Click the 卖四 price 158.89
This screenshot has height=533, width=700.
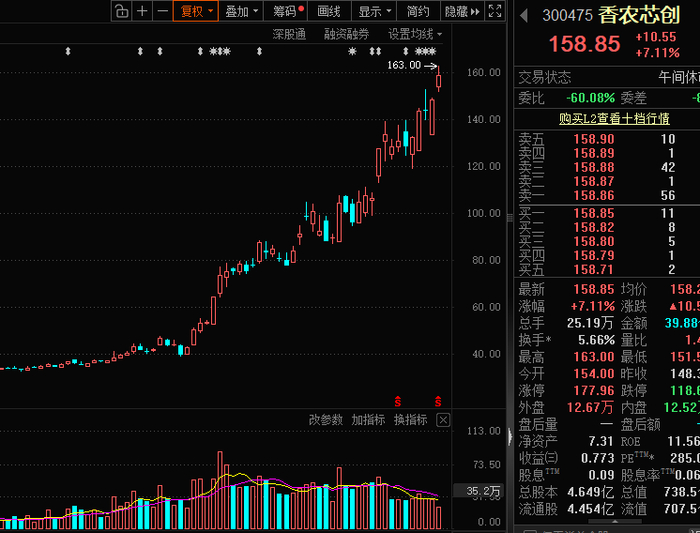tap(594, 153)
